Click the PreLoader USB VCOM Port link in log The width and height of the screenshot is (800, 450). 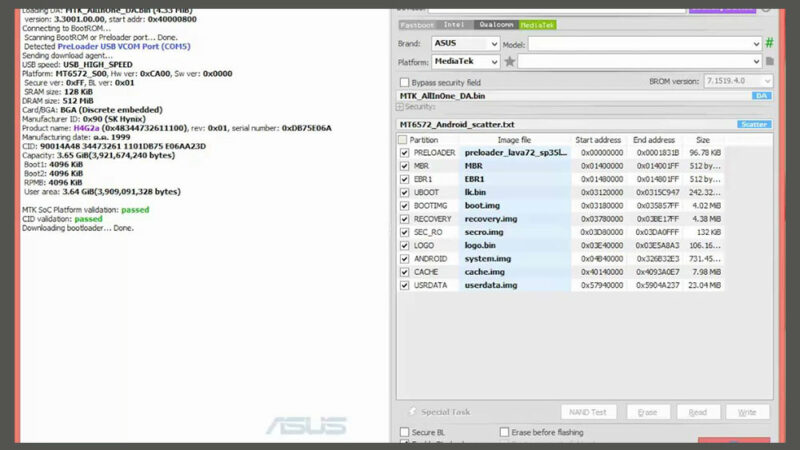tap(124, 46)
